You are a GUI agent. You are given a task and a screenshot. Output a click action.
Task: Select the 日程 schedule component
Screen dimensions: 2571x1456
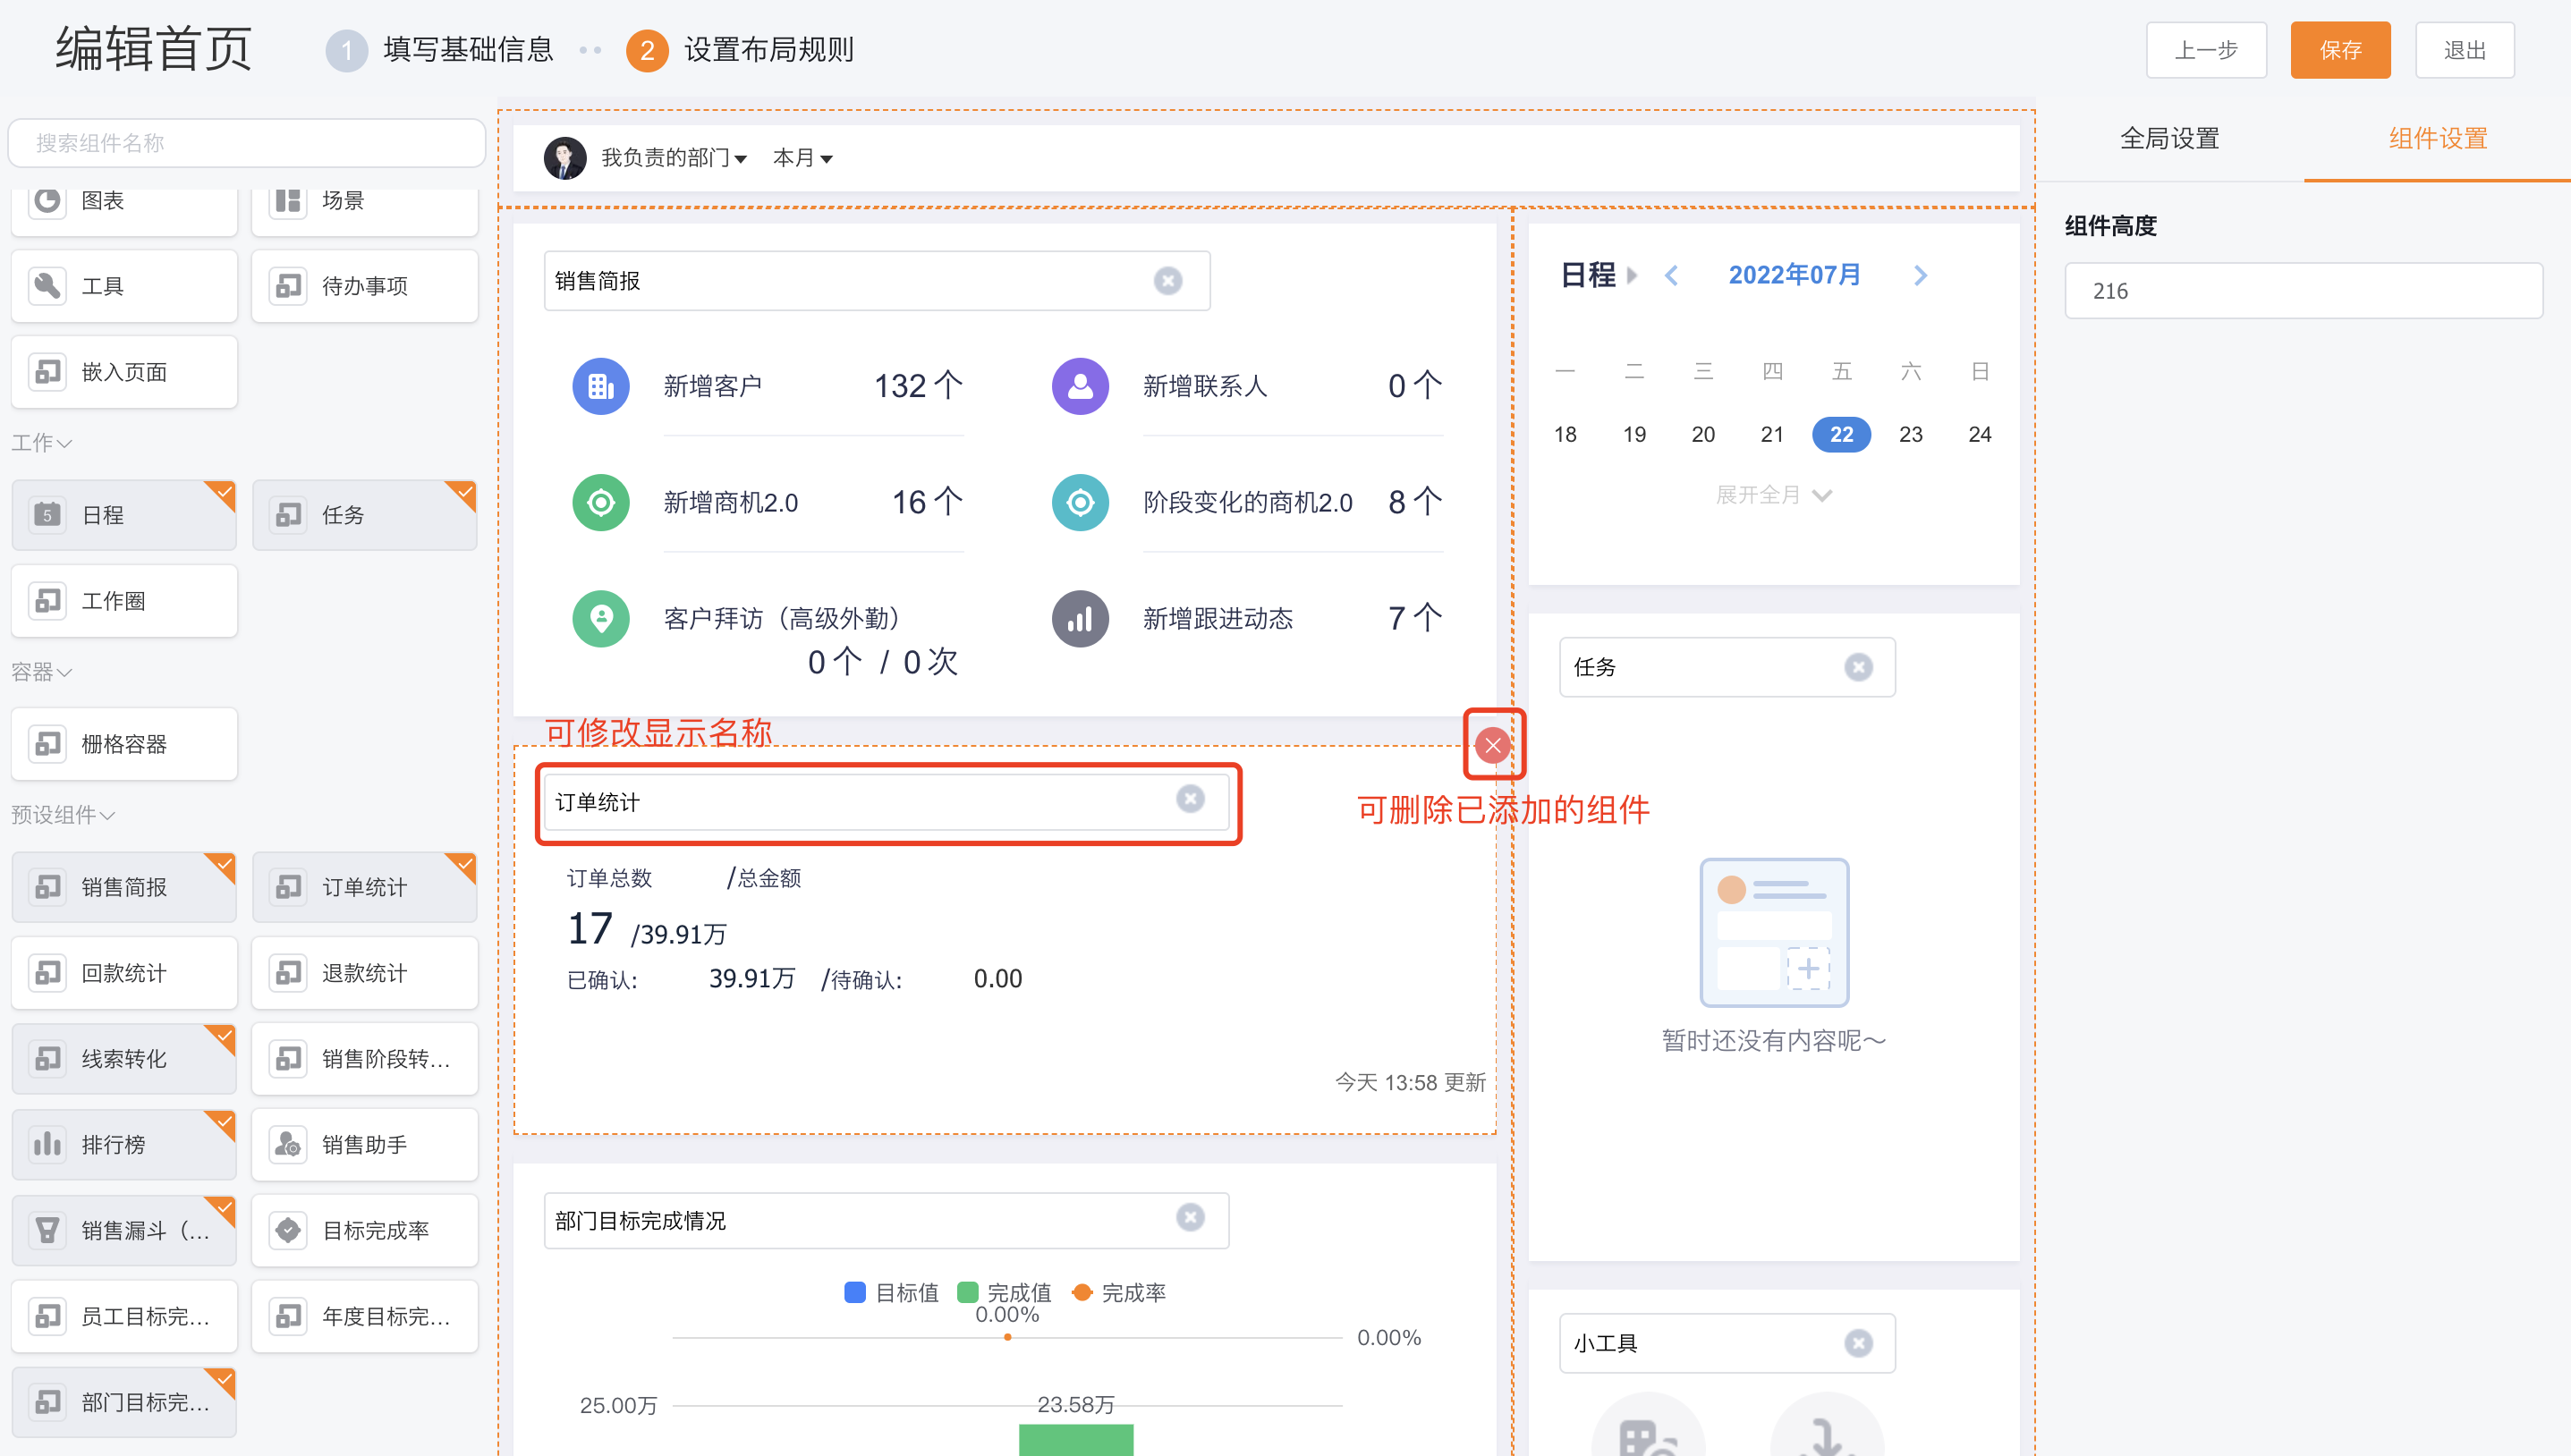124,515
